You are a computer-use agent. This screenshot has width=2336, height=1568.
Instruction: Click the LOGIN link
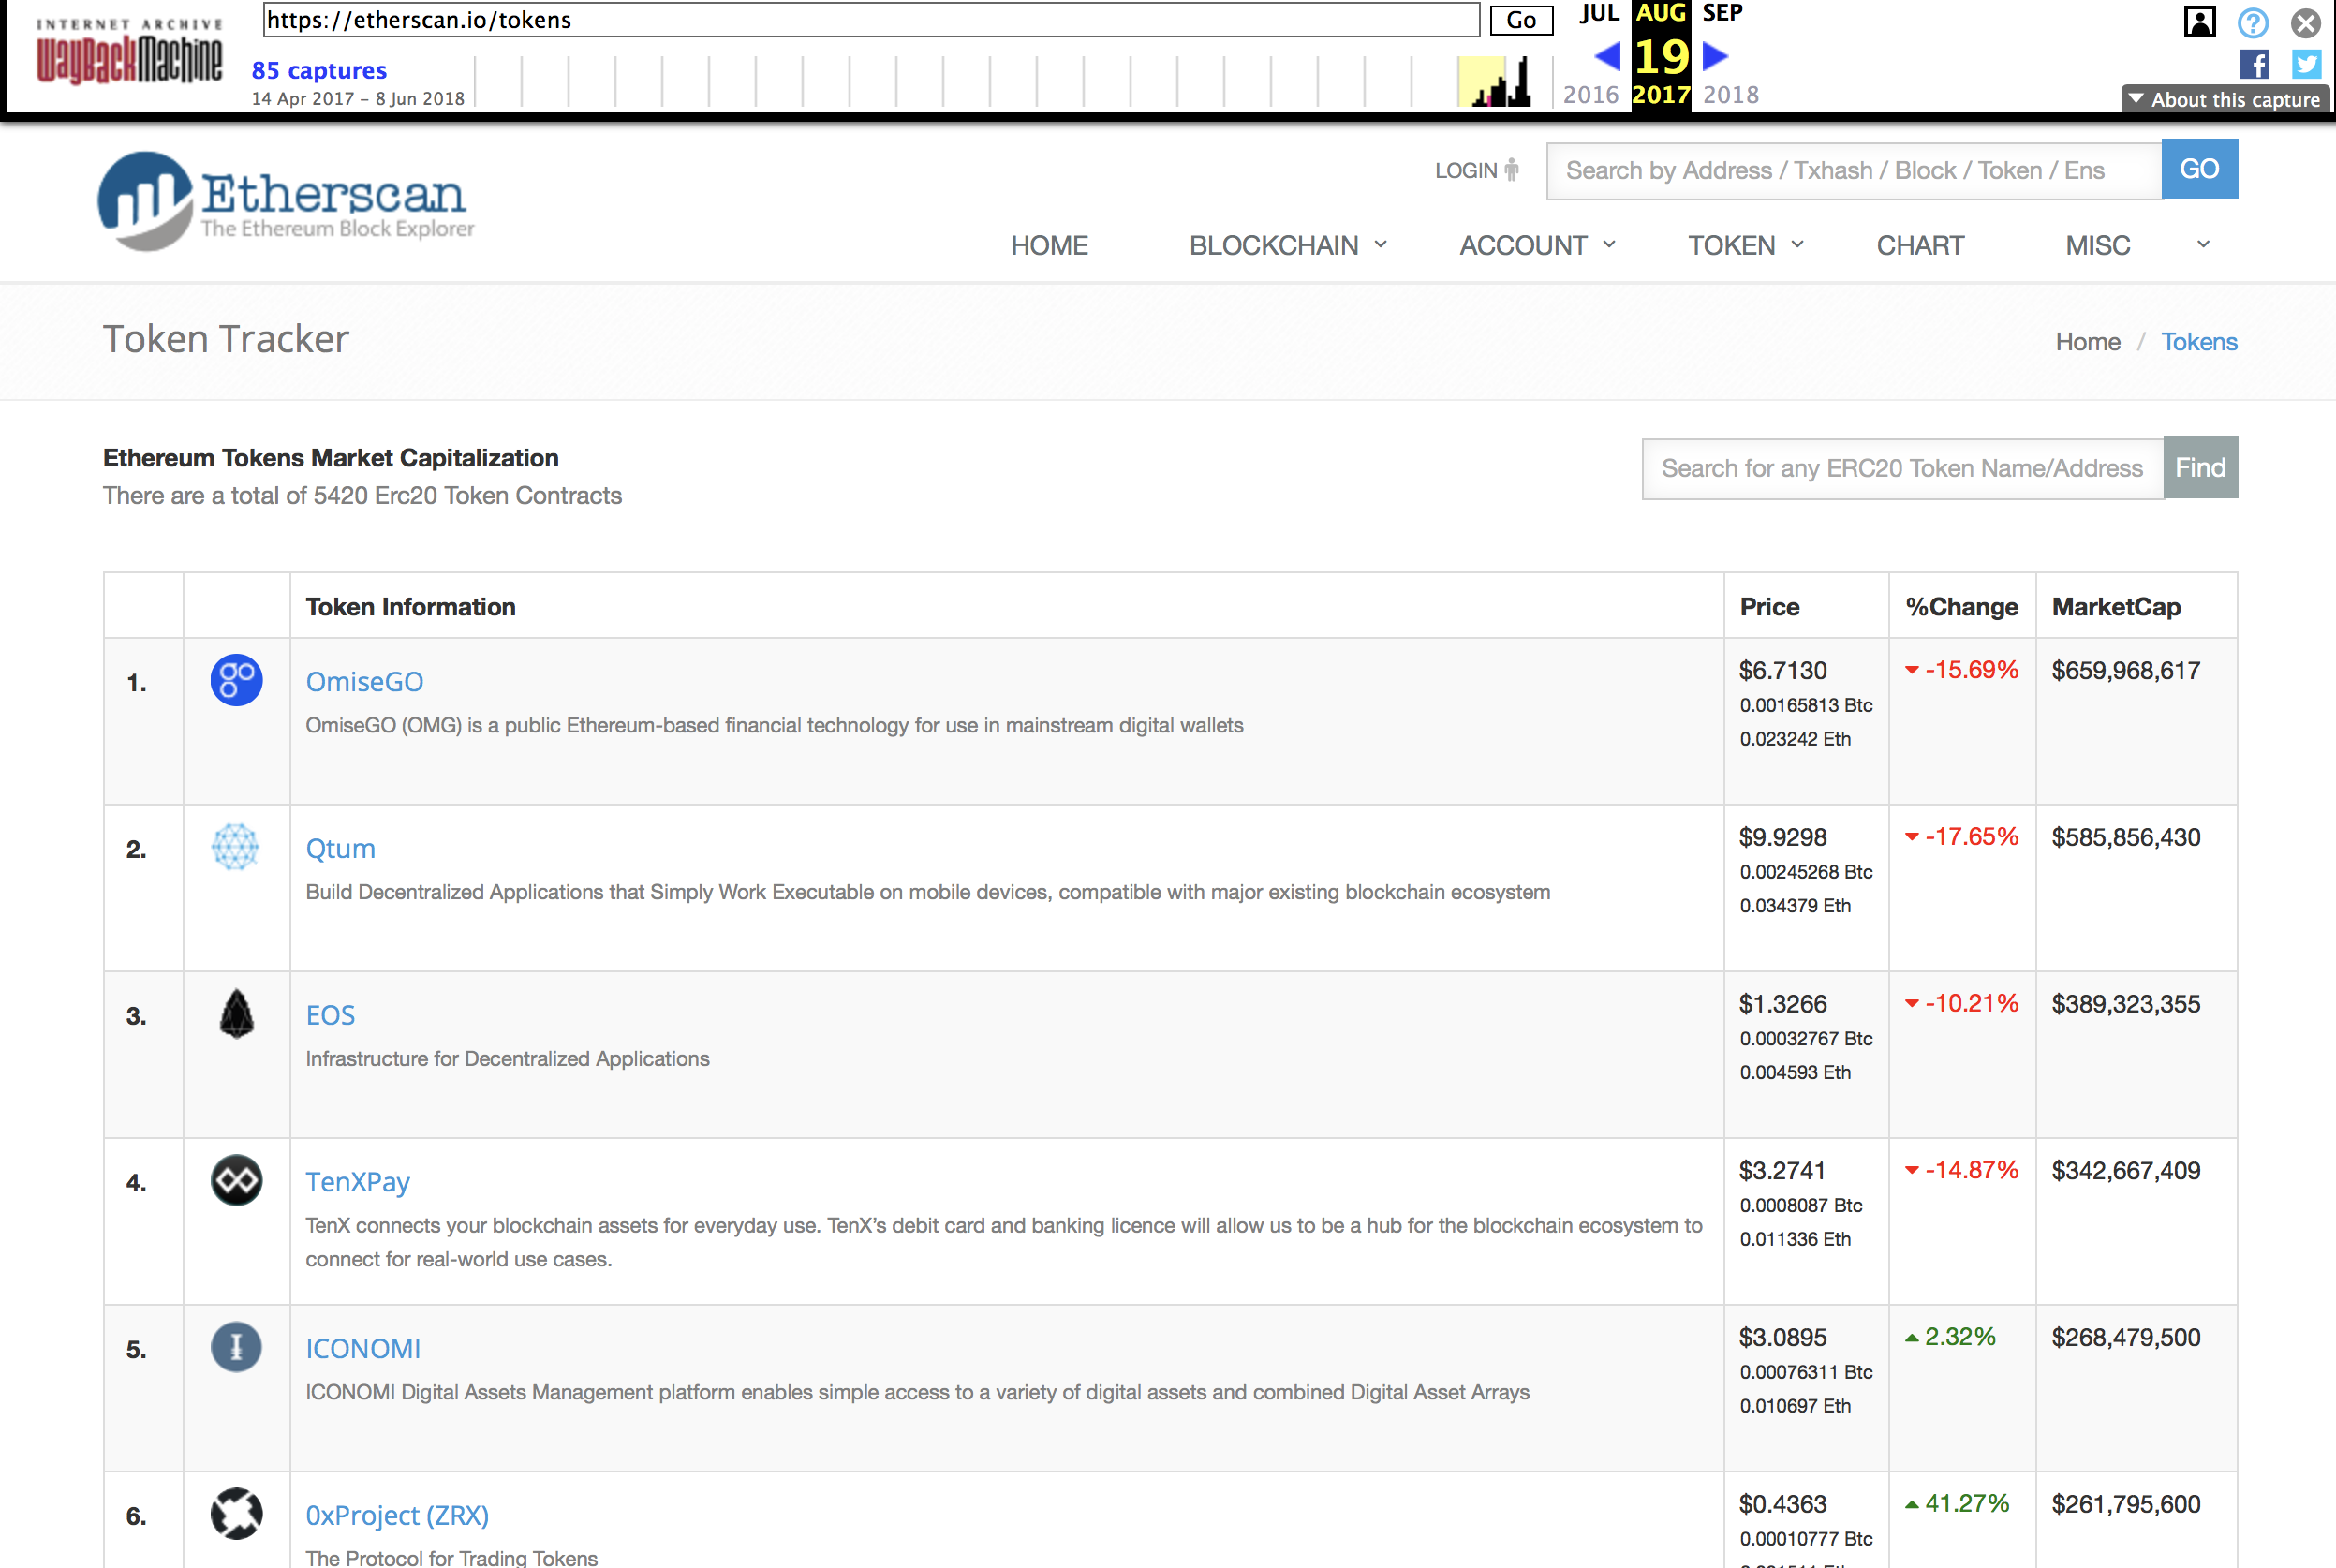coord(1466,171)
